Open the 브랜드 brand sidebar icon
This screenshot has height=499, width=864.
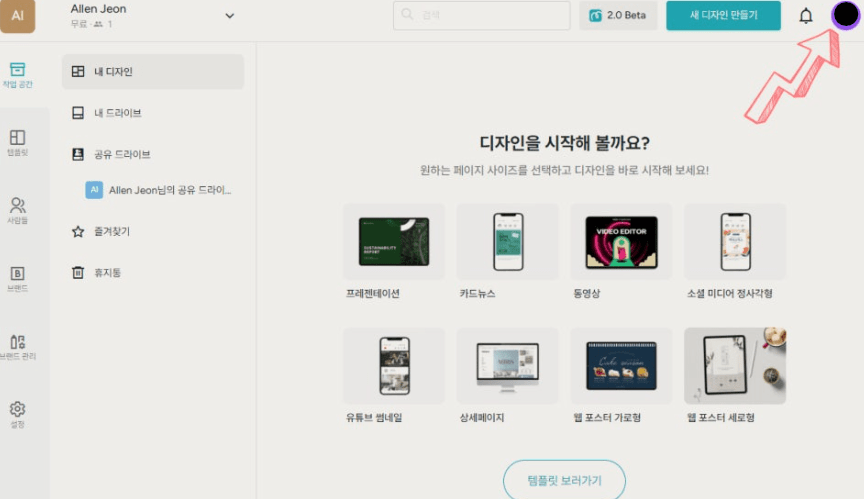[17, 278]
